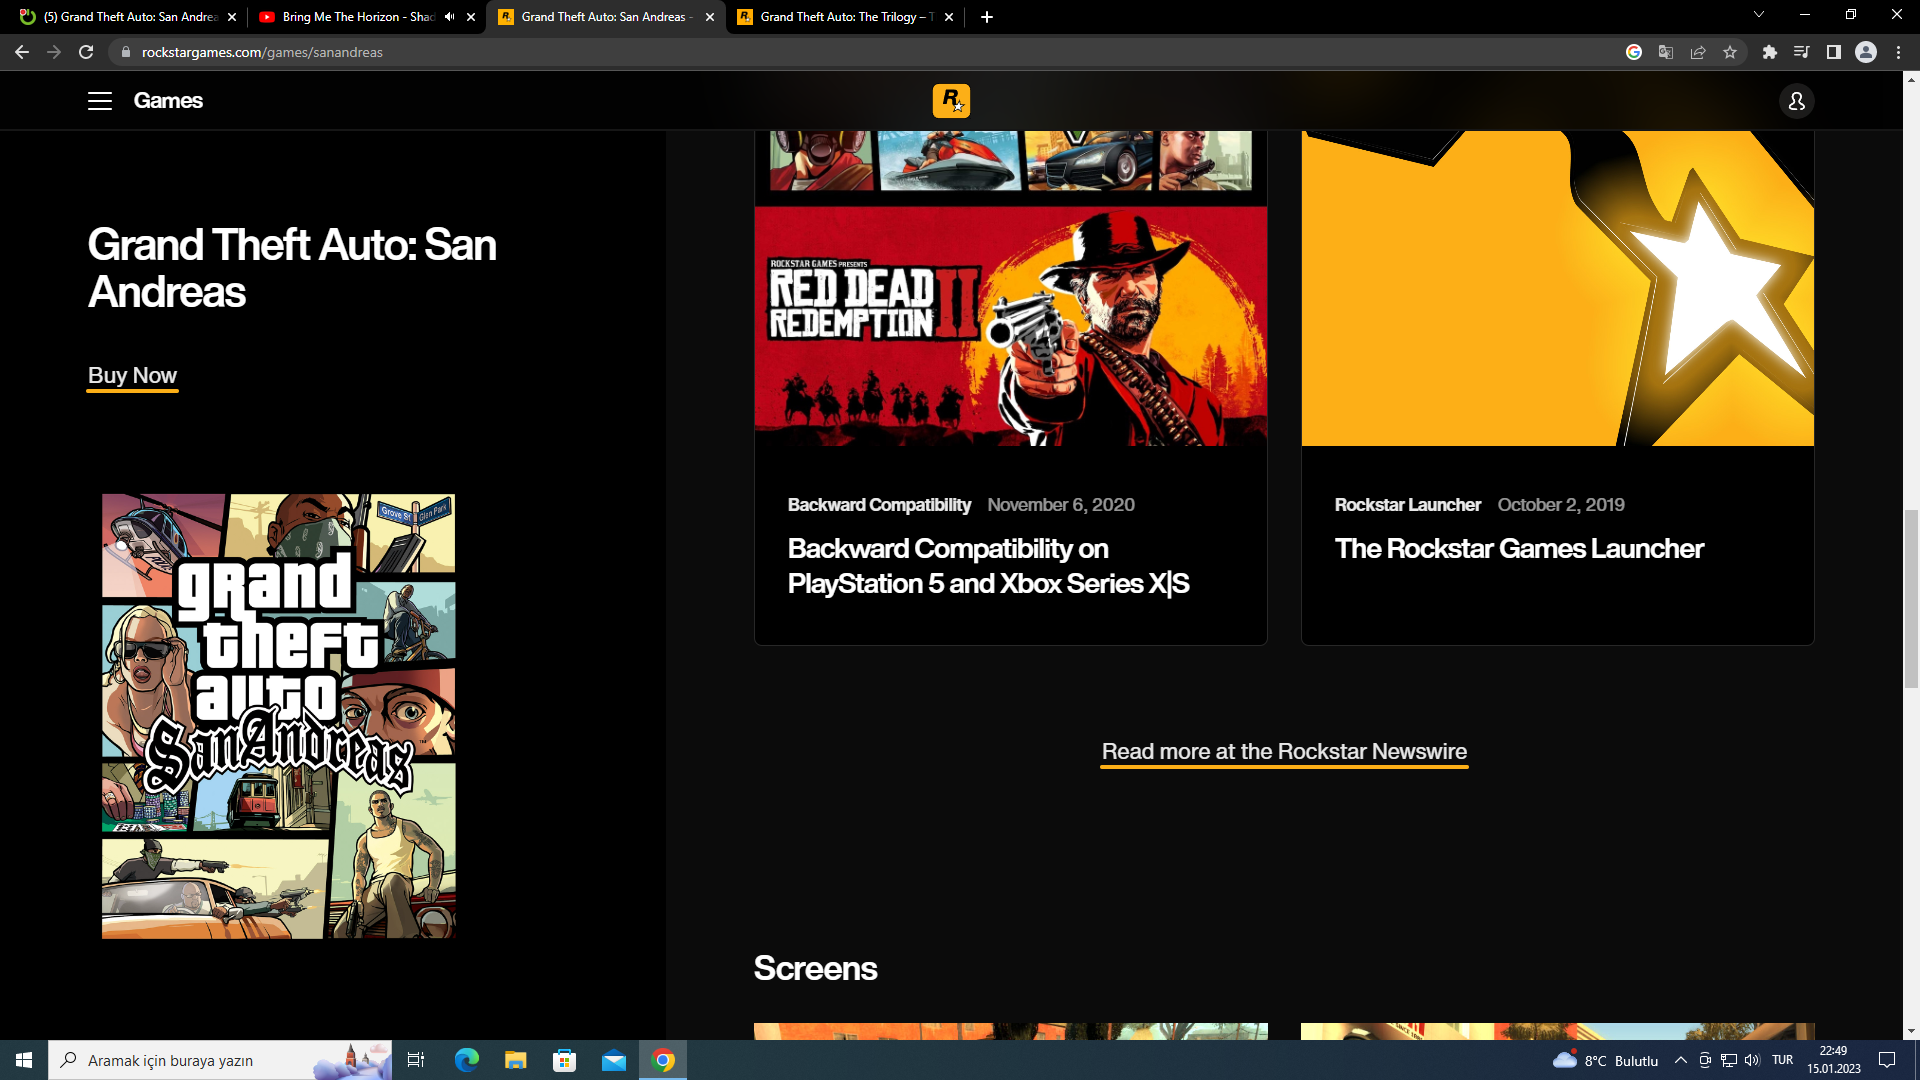Expand hidden system tray icons chevron

pyautogui.click(x=1680, y=1060)
